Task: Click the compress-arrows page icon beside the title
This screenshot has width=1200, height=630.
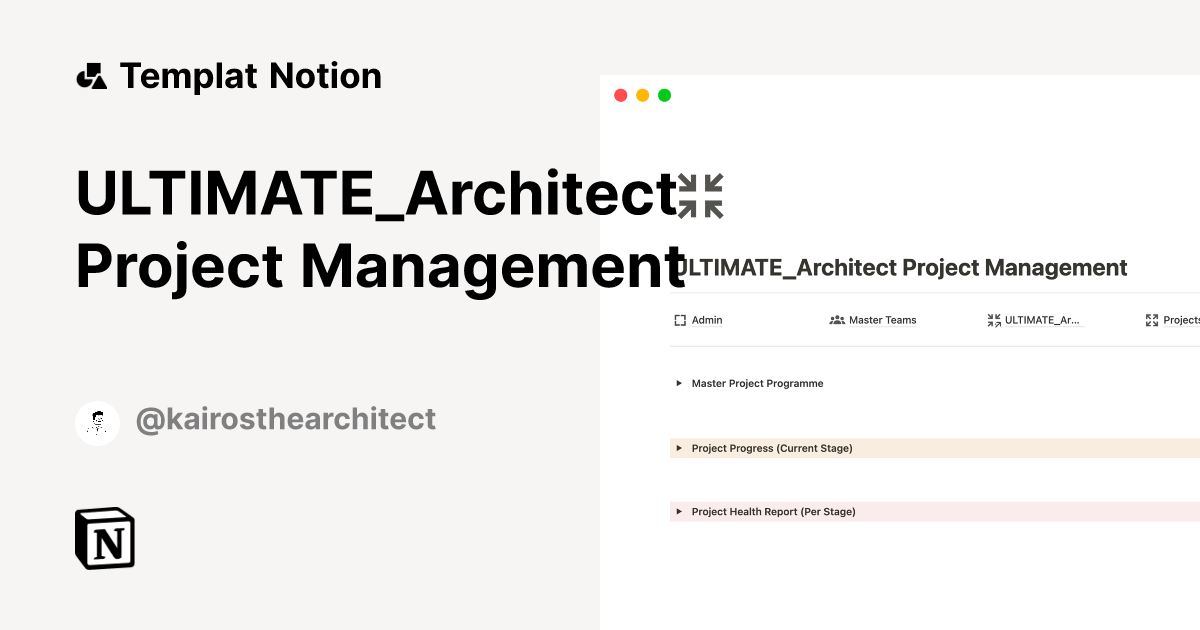Action: pos(702,195)
